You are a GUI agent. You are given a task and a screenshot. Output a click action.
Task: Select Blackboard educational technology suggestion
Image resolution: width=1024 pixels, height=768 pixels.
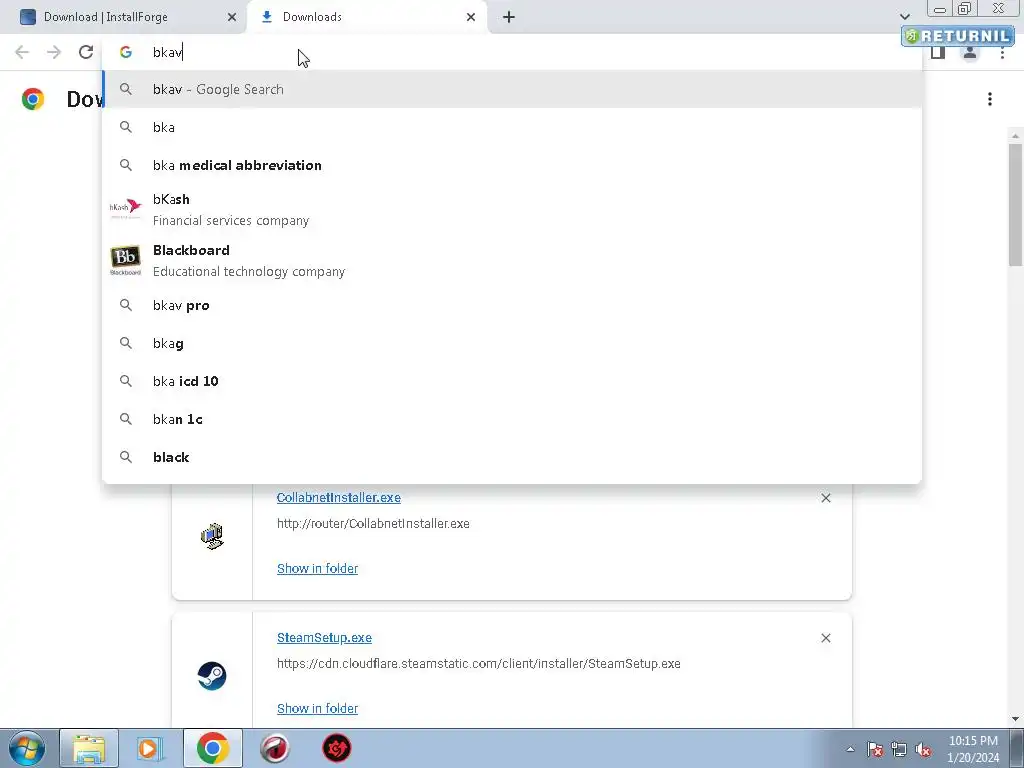pyautogui.click(x=512, y=261)
